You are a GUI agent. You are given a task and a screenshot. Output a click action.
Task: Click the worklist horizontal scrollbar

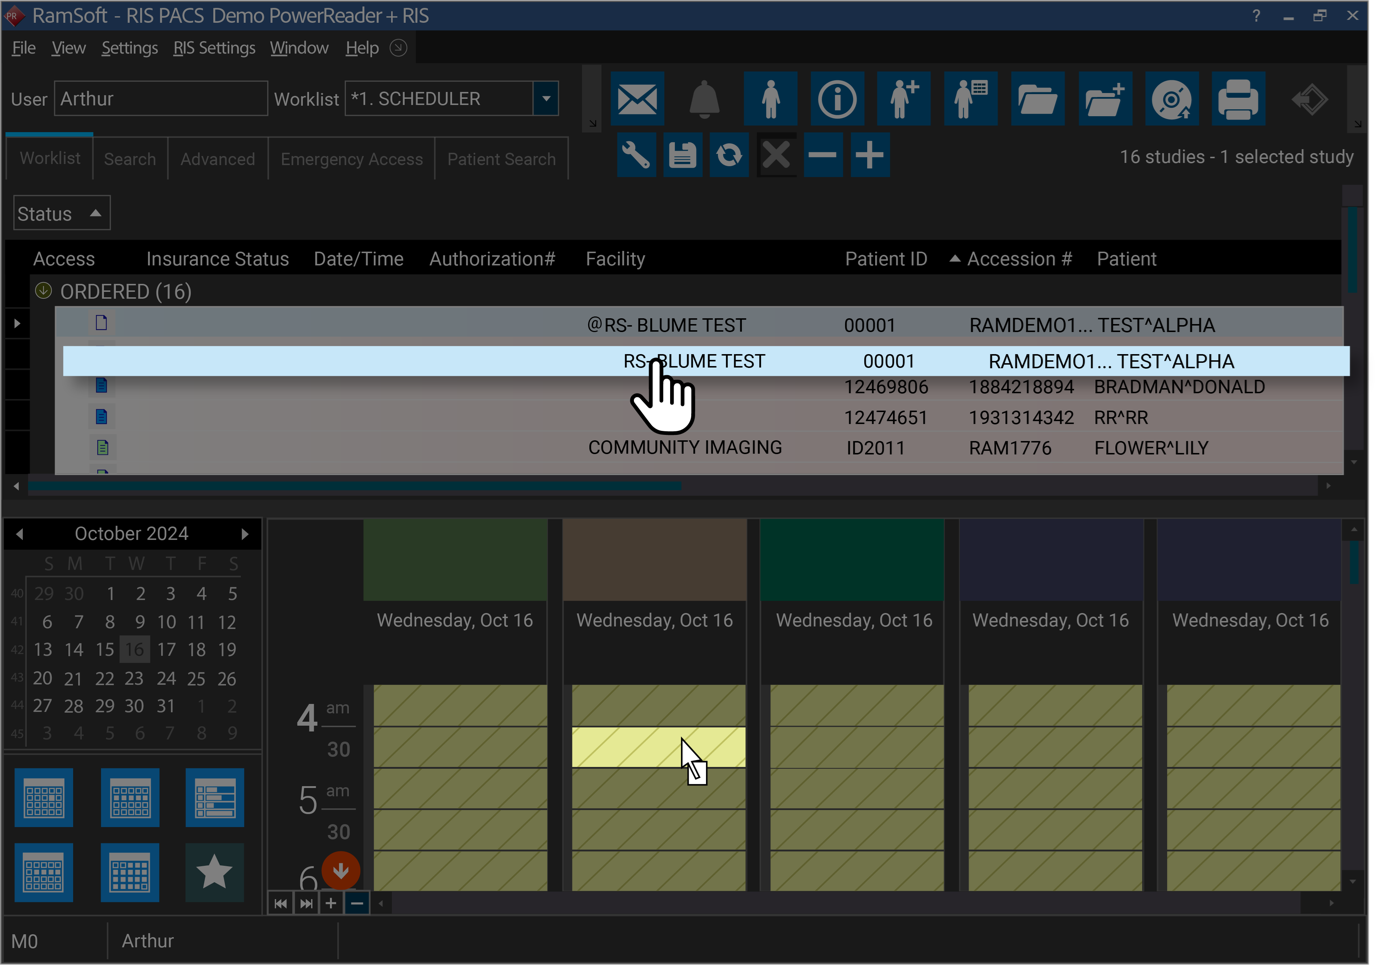pyautogui.click(x=355, y=486)
